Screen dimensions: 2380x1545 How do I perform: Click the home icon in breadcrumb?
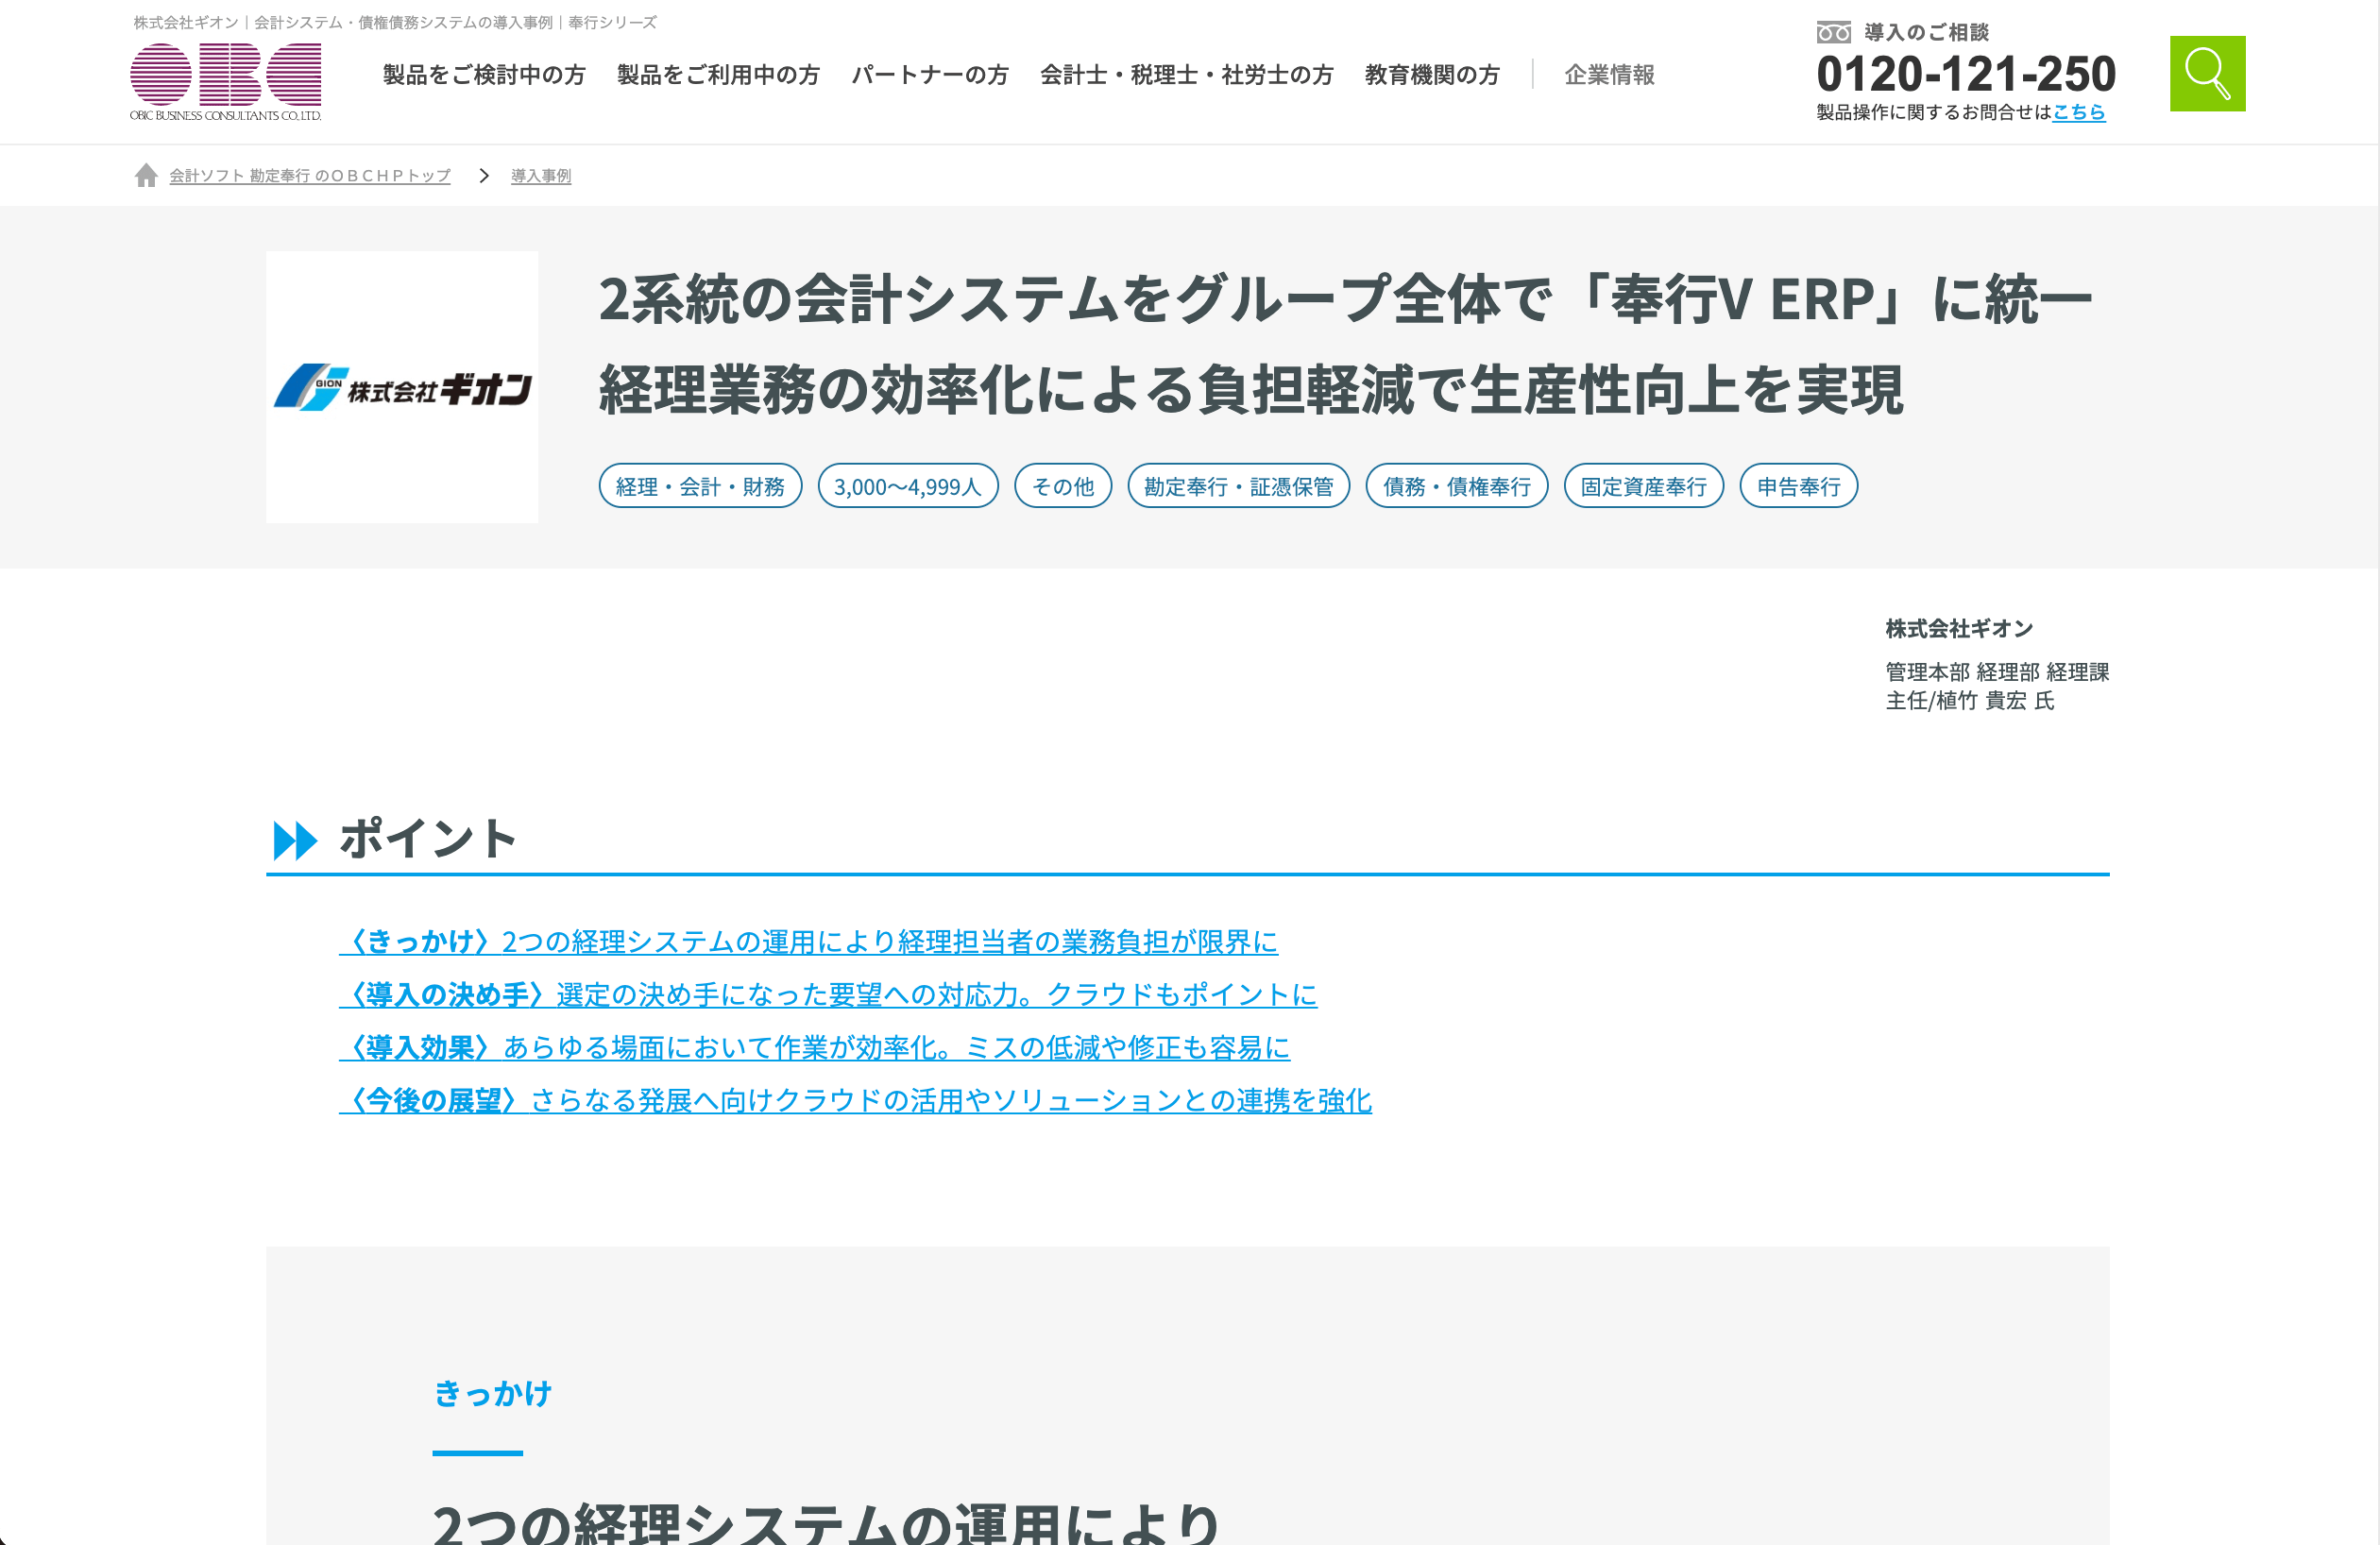(x=146, y=176)
